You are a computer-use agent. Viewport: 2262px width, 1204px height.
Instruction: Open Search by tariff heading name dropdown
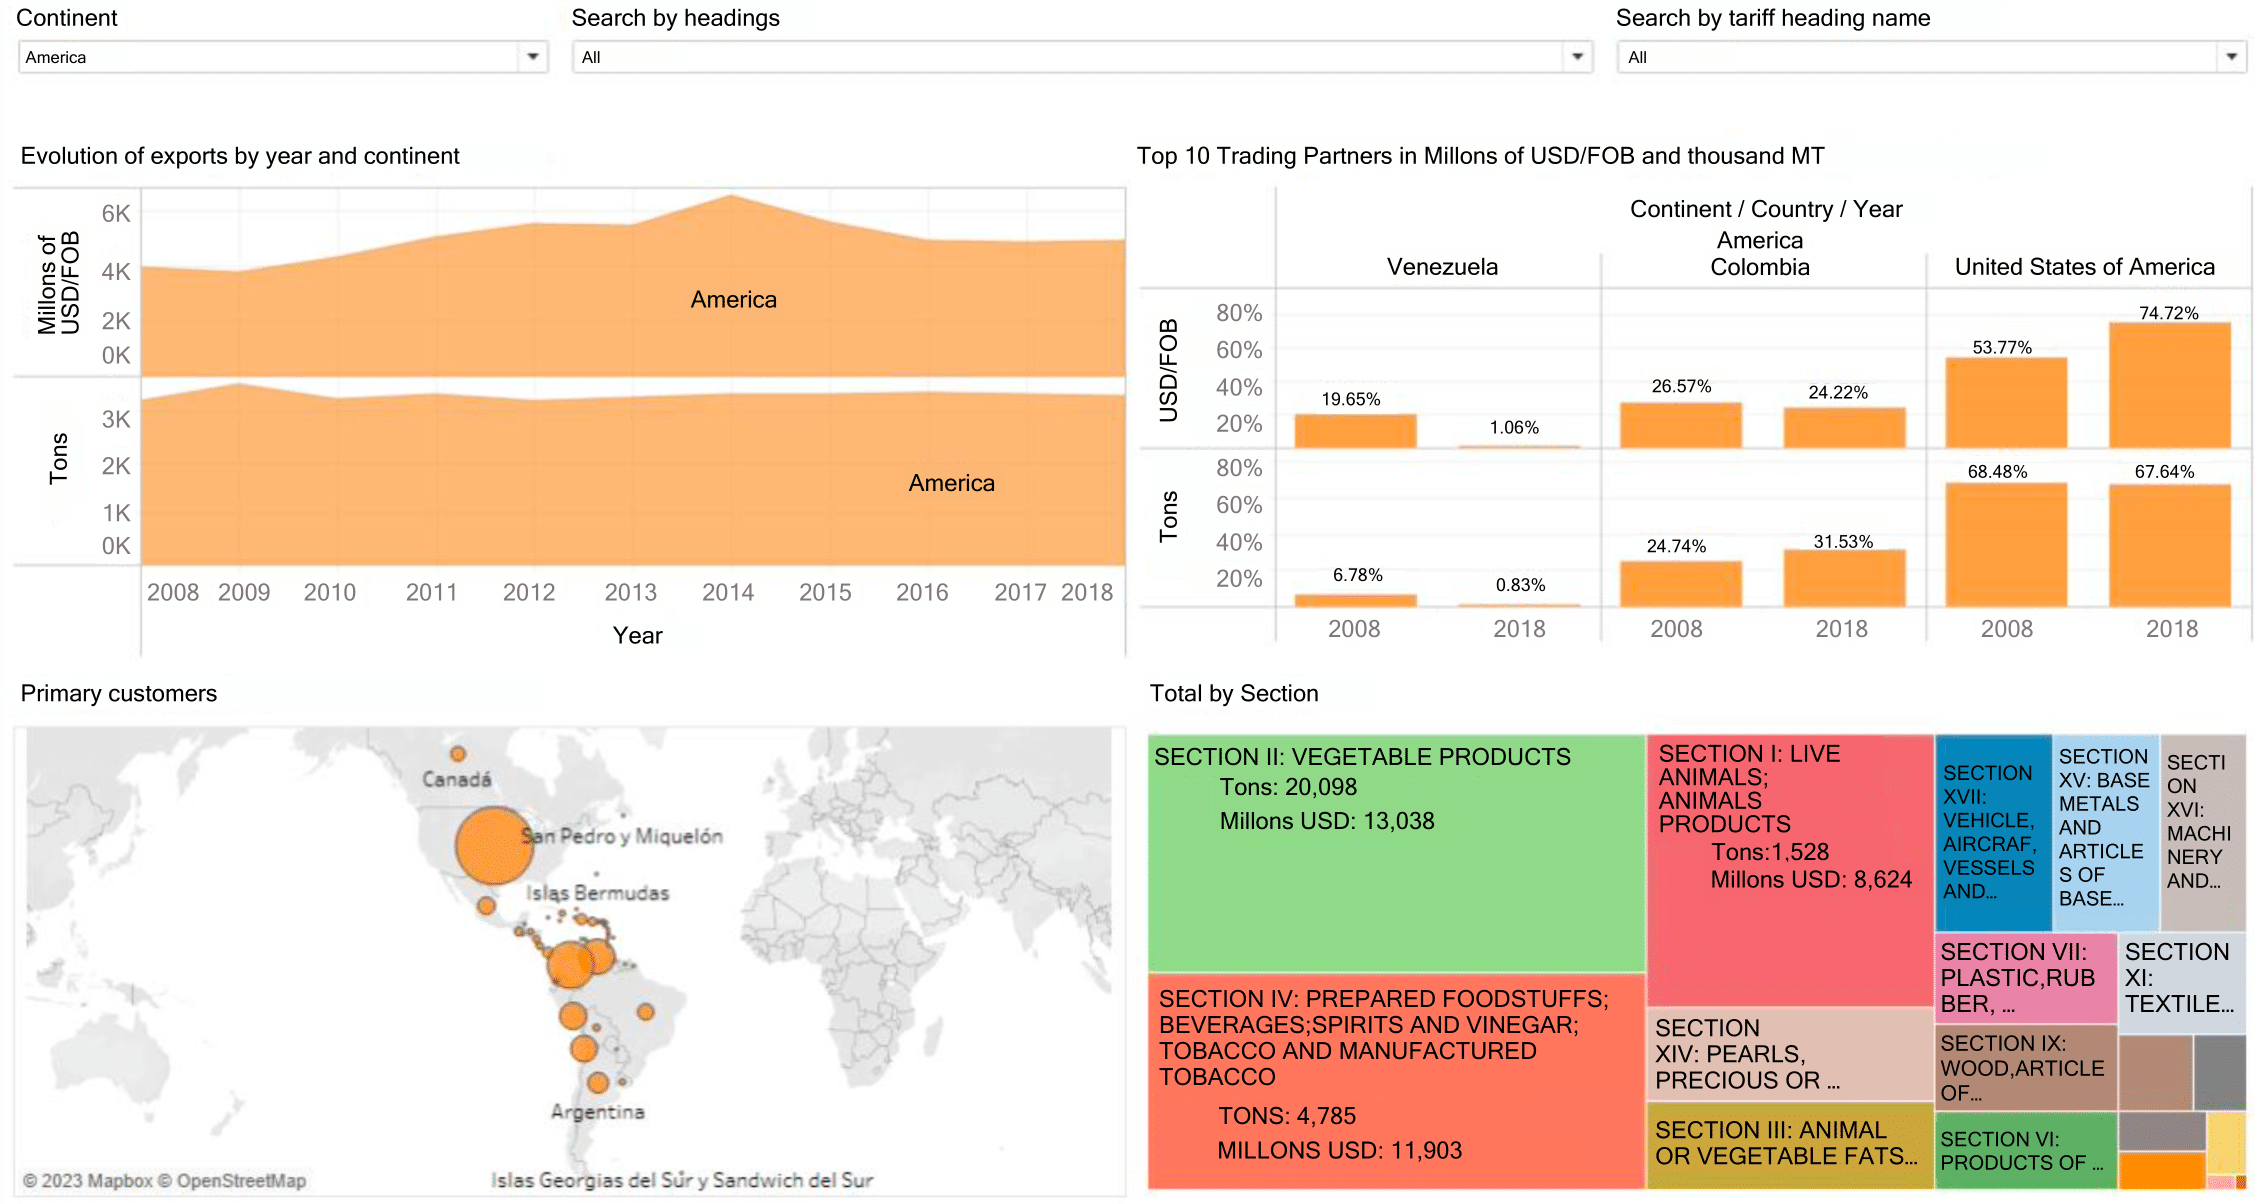2231,57
